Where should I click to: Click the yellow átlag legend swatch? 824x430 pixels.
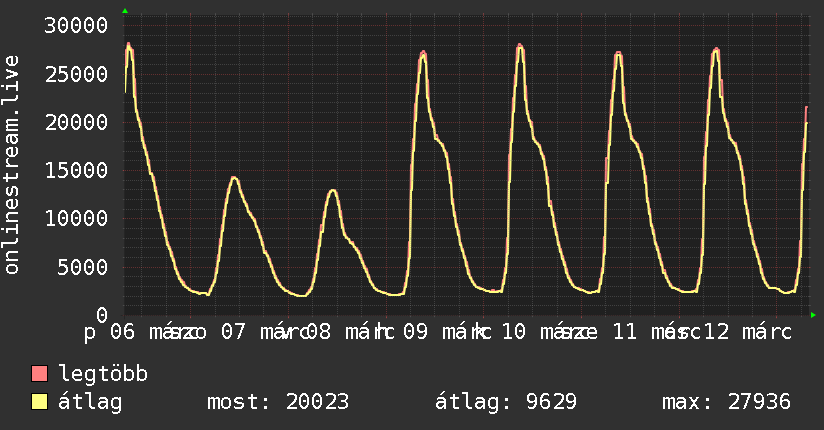coord(39,402)
